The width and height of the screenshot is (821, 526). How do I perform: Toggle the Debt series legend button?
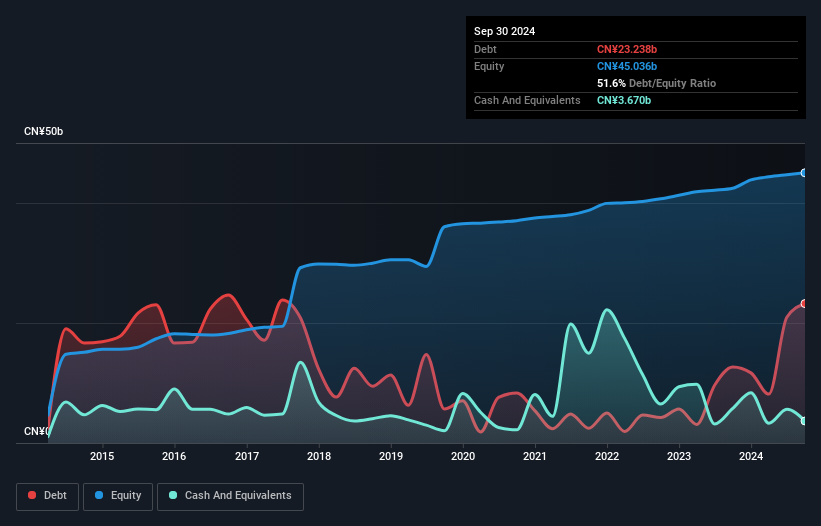tap(47, 496)
